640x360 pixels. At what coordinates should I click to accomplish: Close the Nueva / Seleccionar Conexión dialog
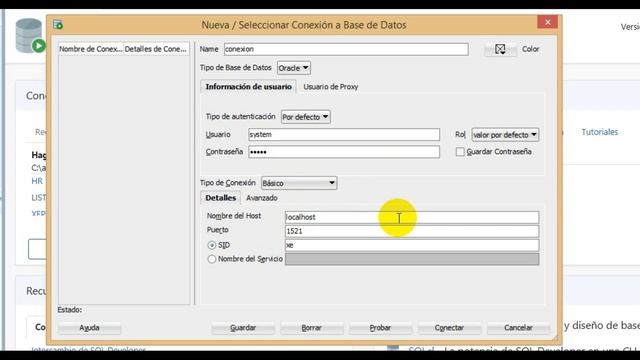[x=548, y=22]
